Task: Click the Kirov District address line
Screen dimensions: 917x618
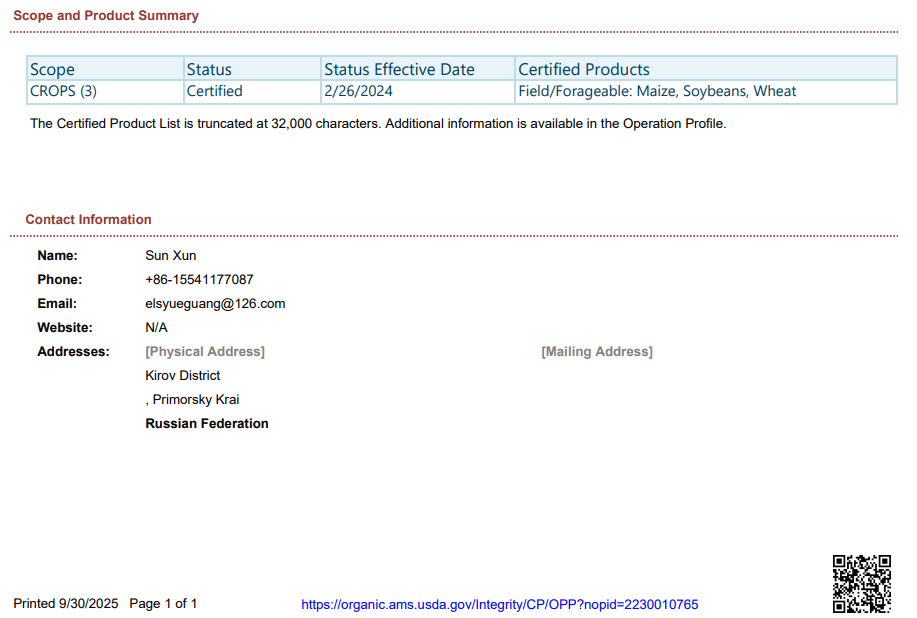Action: [x=183, y=376]
